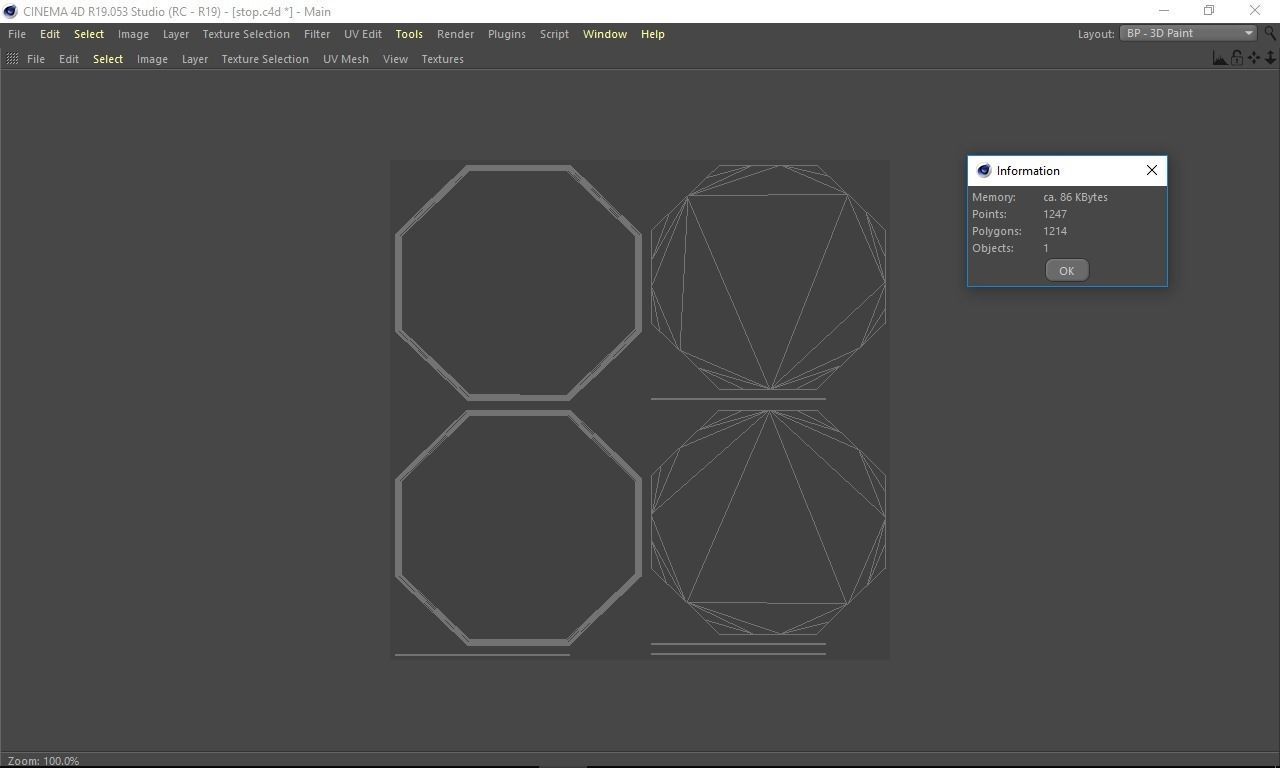The height and width of the screenshot is (768, 1280).
Task: Open the Script menu
Action: coord(554,34)
